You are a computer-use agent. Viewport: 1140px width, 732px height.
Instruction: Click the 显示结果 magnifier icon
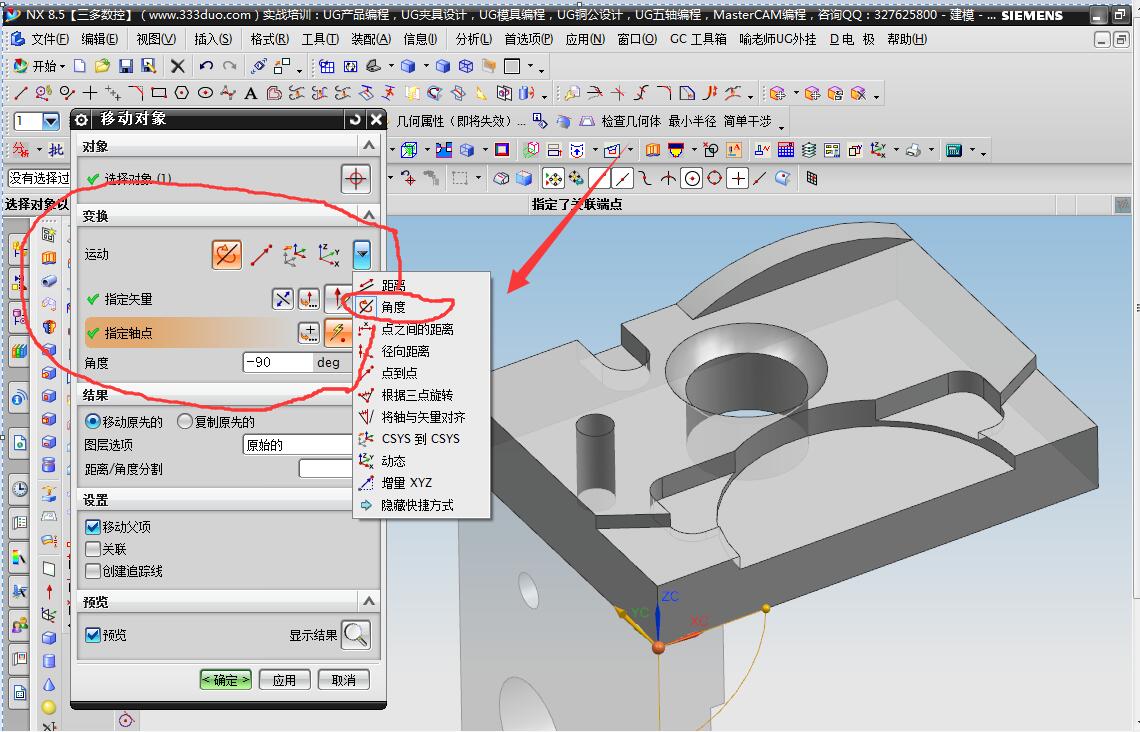tap(356, 635)
